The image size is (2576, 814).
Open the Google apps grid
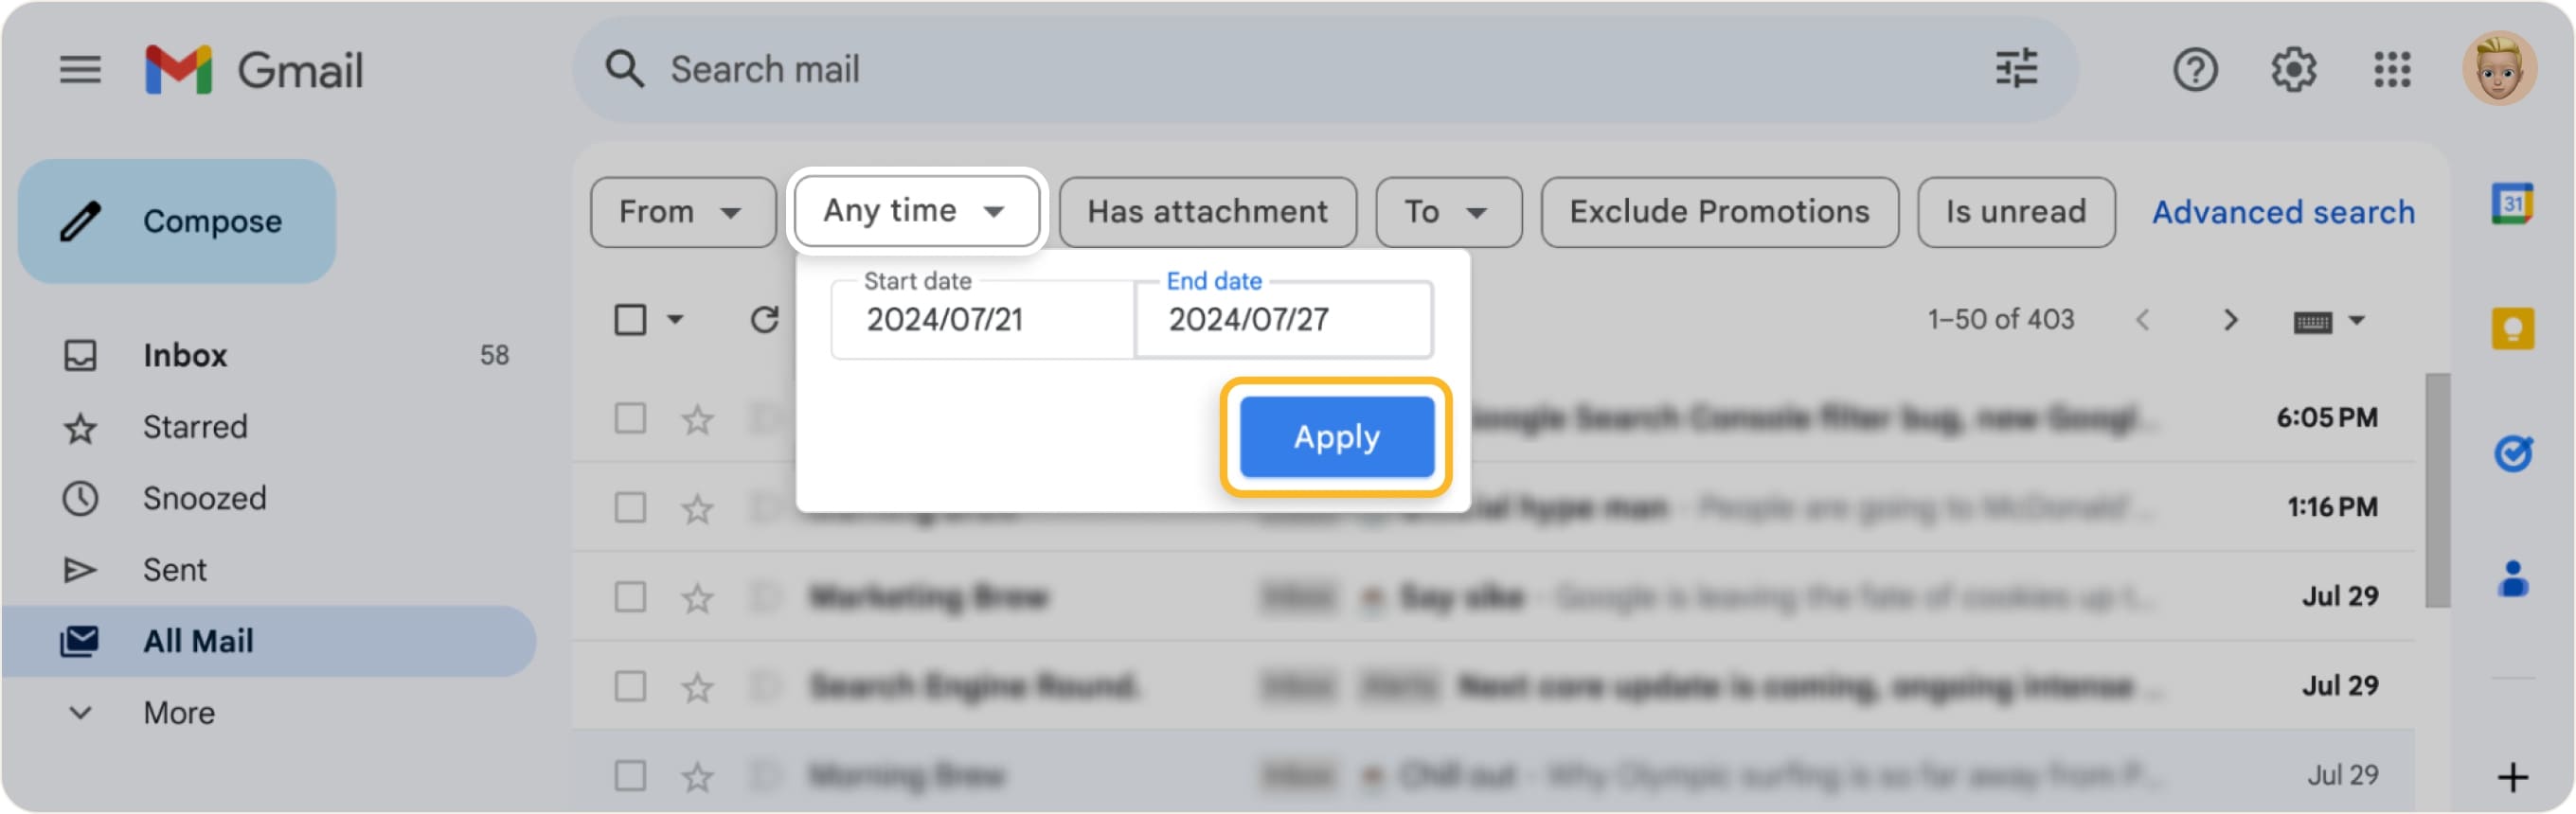click(x=2392, y=69)
